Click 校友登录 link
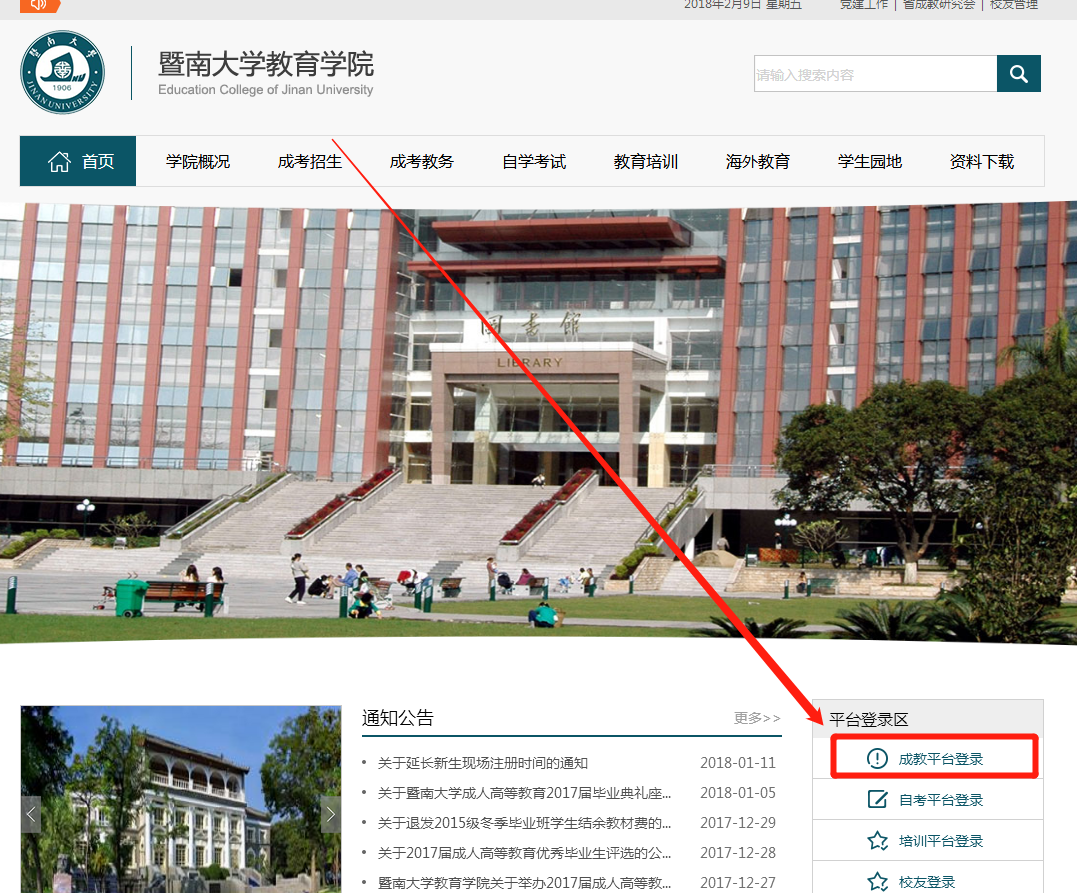 pos(927,882)
